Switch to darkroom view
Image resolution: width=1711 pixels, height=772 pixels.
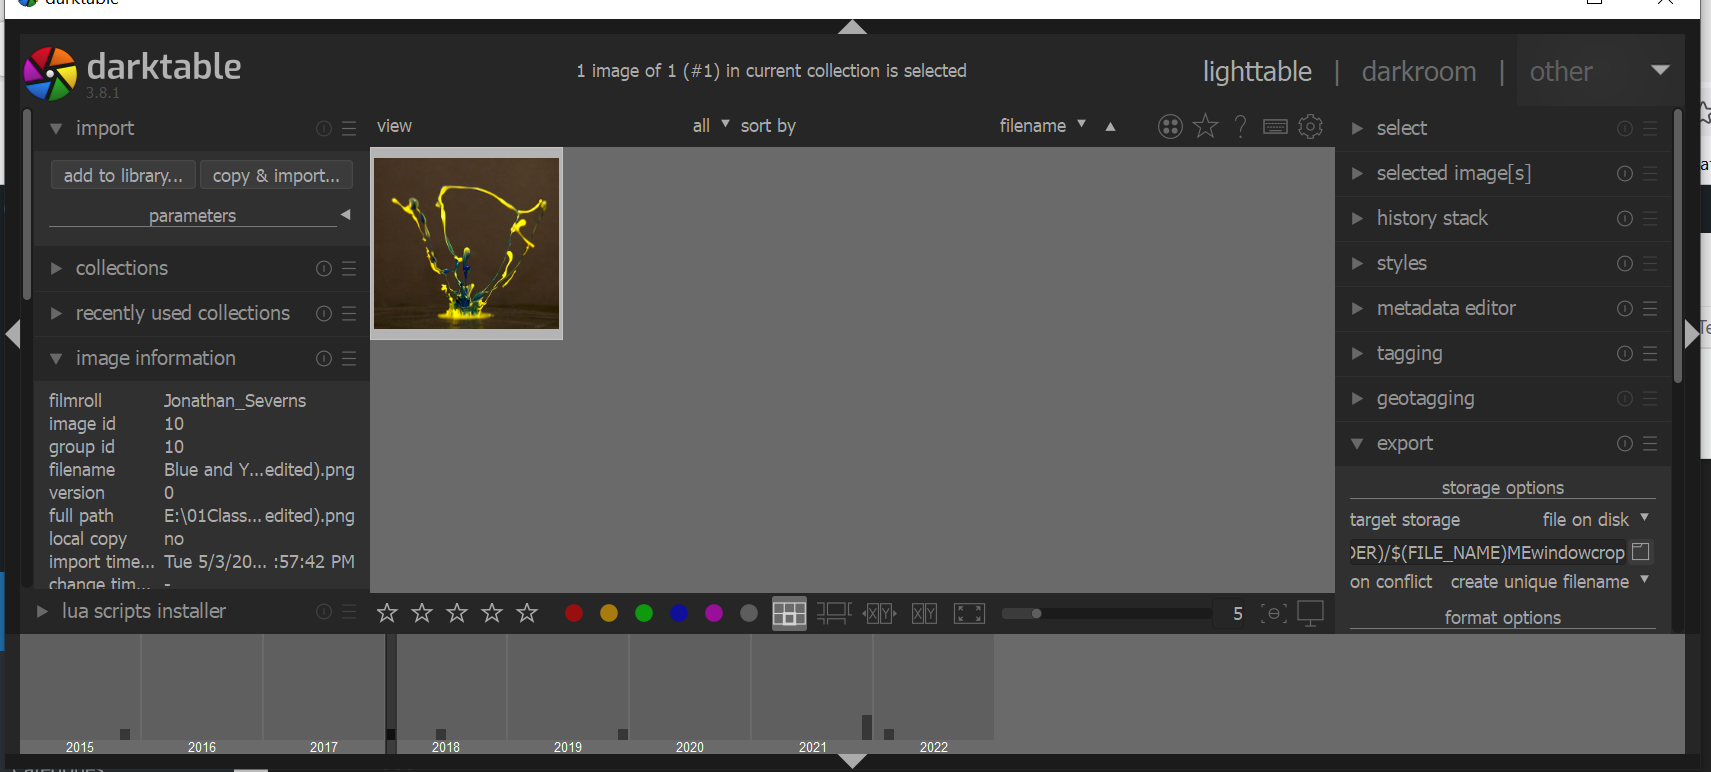(x=1418, y=72)
